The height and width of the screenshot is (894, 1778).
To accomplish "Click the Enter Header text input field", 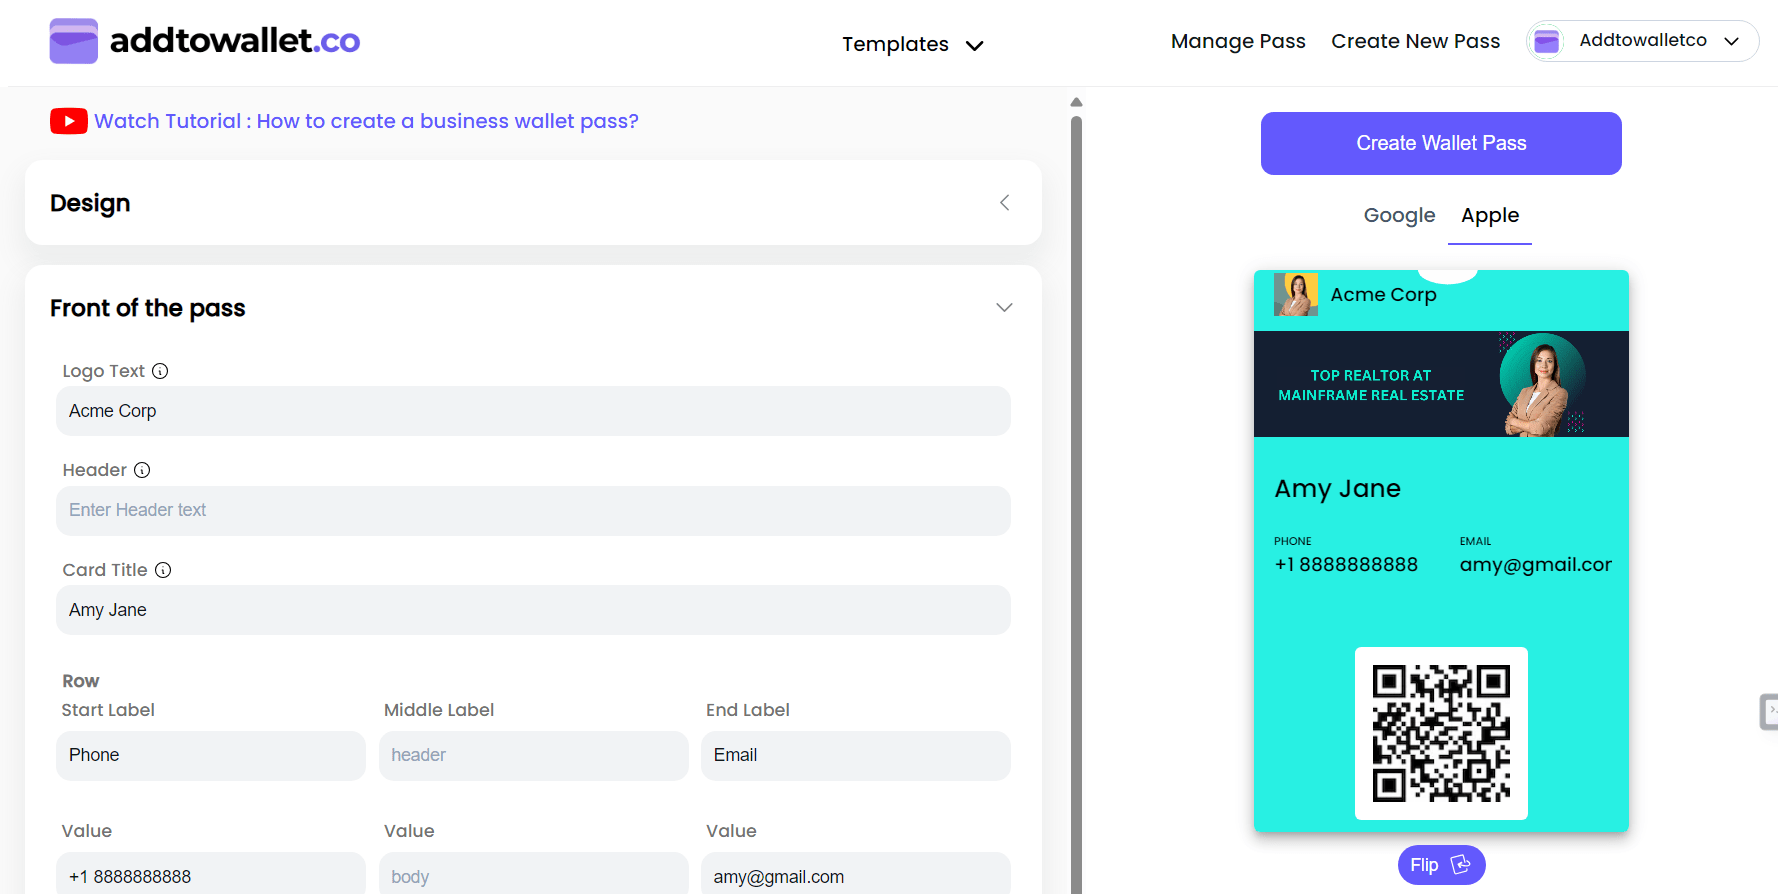I will pos(533,510).
